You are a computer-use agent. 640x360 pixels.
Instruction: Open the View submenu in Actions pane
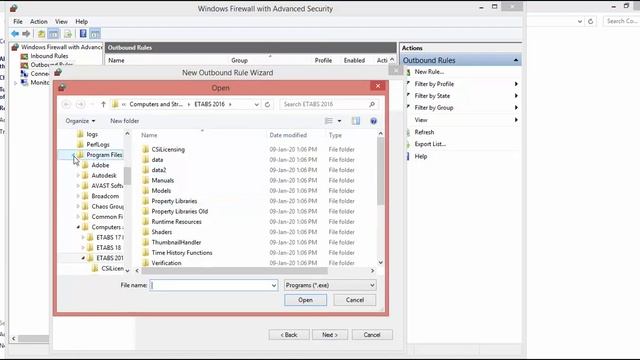463,120
